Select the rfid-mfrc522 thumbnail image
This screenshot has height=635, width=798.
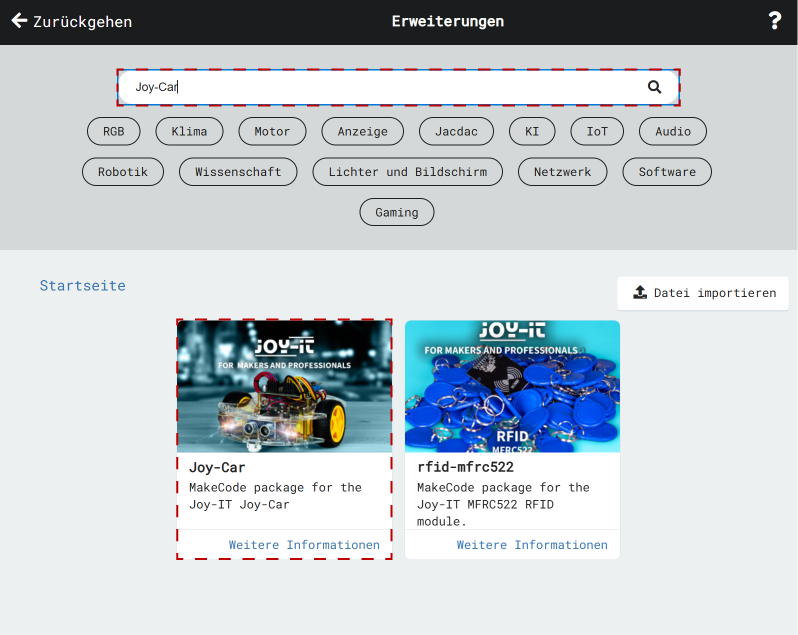pyautogui.click(x=512, y=386)
